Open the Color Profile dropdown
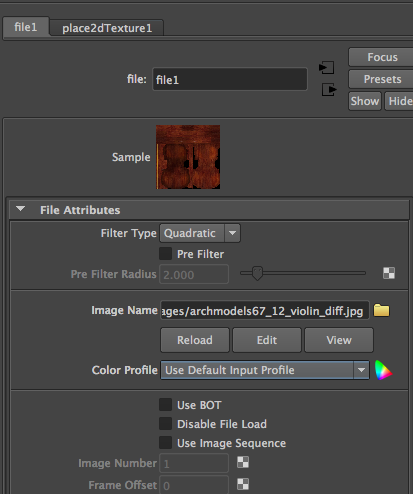Viewport: 413px width, 494px height. 265,370
